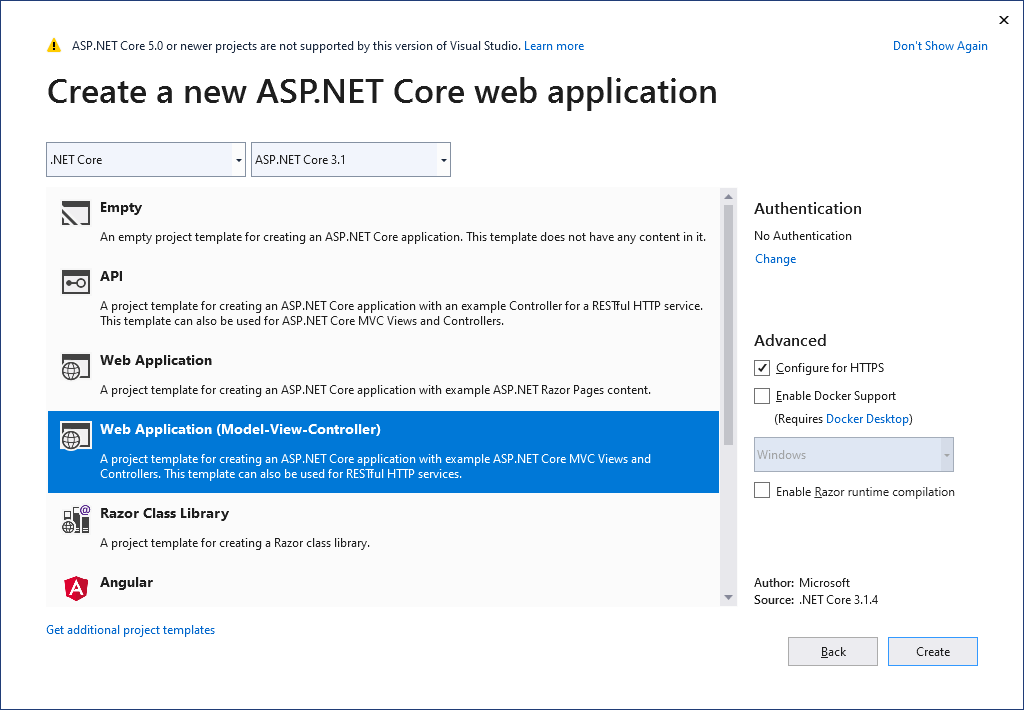The width and height of the screenshot is (1024, 710).
Task: Choose the API template icon
Action: 76,282
